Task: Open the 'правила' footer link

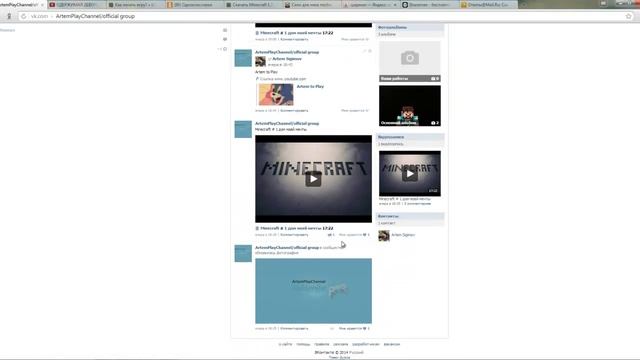Action: tap(322, 344)
